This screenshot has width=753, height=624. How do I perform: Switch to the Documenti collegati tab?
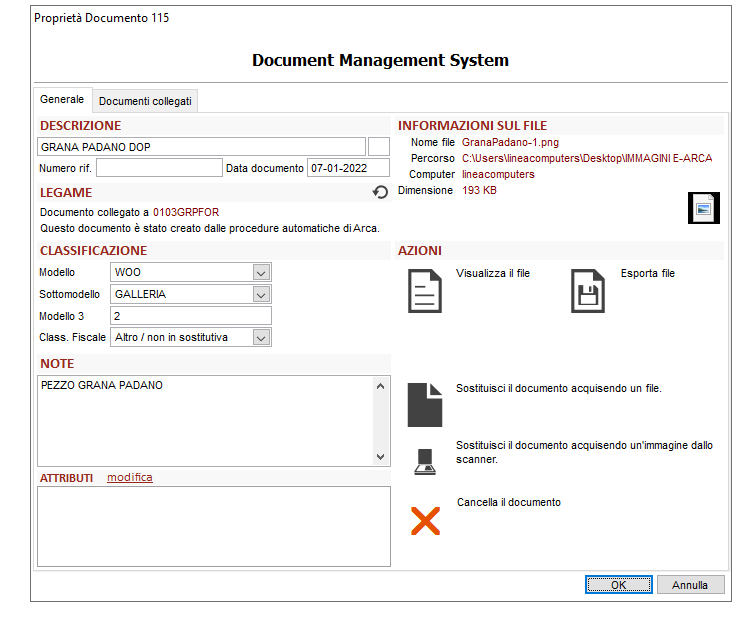click(x=145, y=101)
